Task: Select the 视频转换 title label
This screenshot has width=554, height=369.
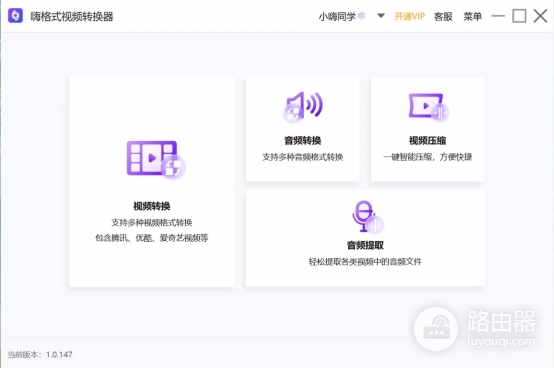Action: point(152,206)
